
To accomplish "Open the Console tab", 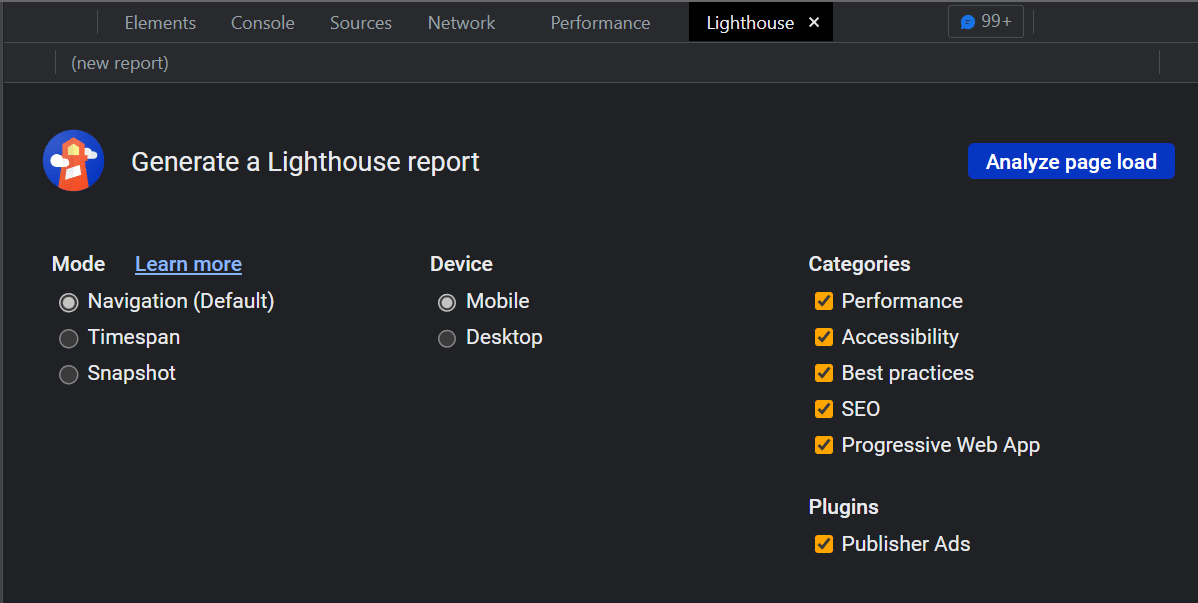I will click(262, 22).
